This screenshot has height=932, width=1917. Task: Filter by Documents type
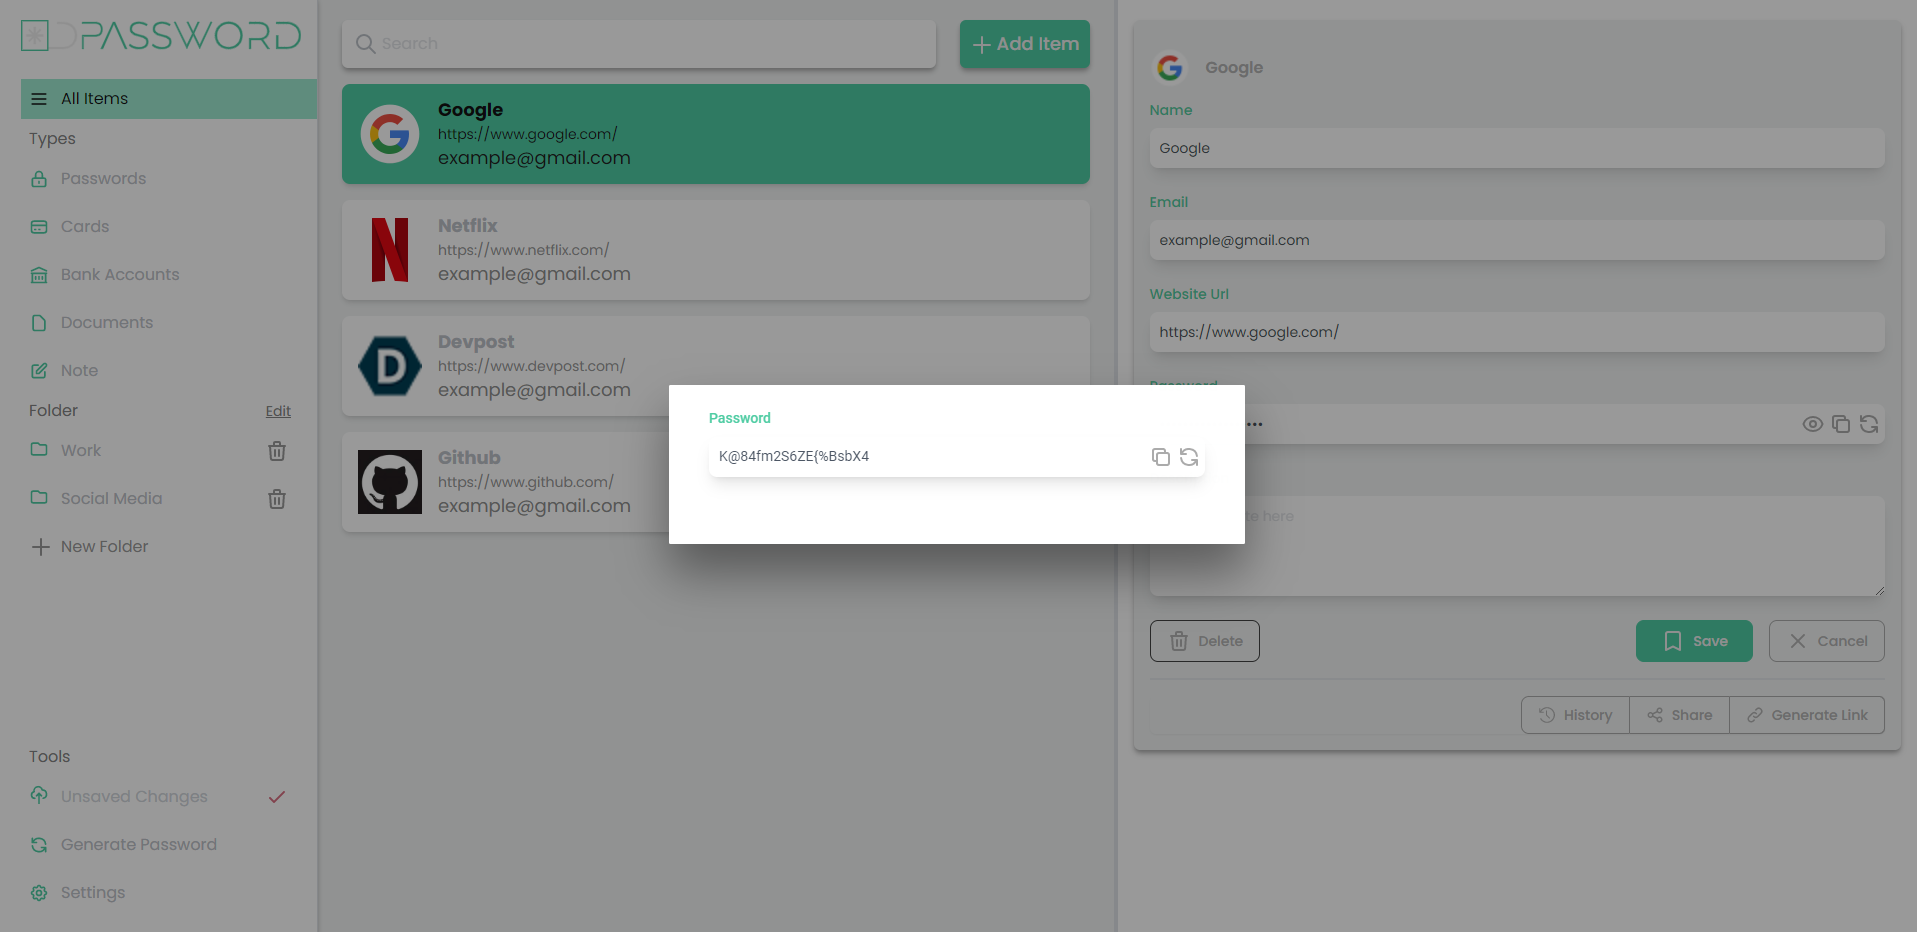point(107,323)
